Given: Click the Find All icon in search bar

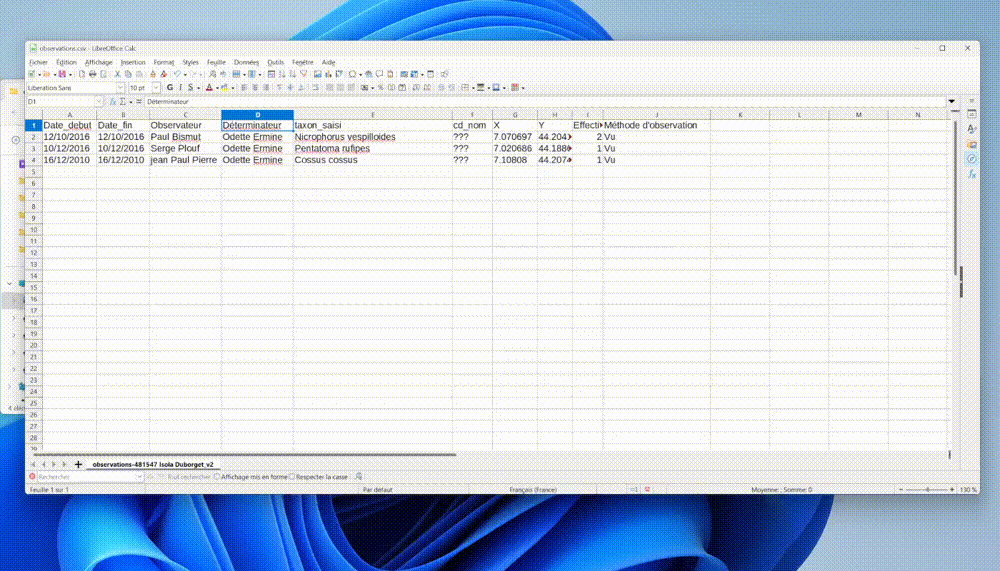Looking at the screenshot, I should point(358,477).
